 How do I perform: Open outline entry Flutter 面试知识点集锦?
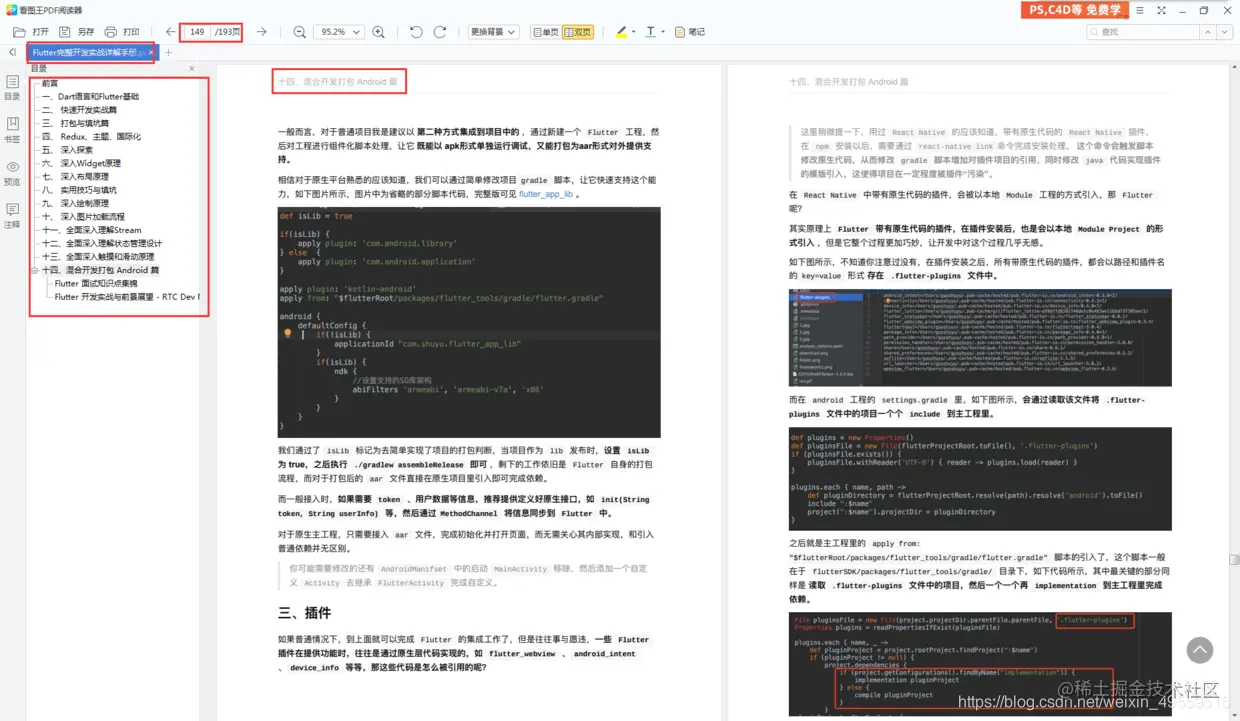pos(96,283)
